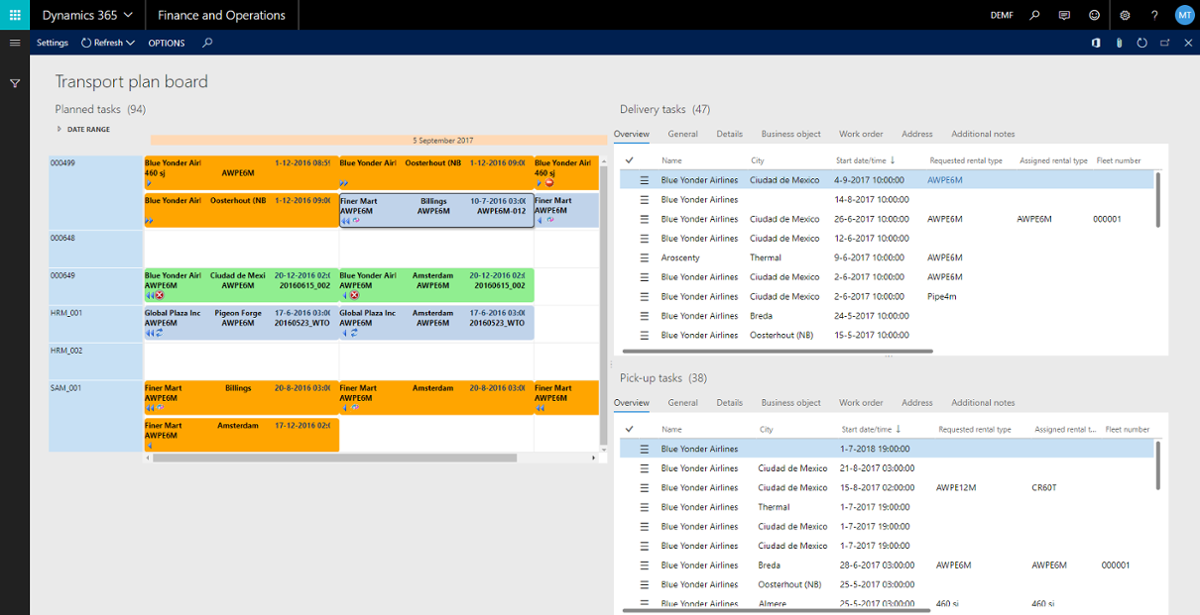Click the red stop icon on the planner card
Viewport: 1200px width, 615px height.
pos(549,183)
